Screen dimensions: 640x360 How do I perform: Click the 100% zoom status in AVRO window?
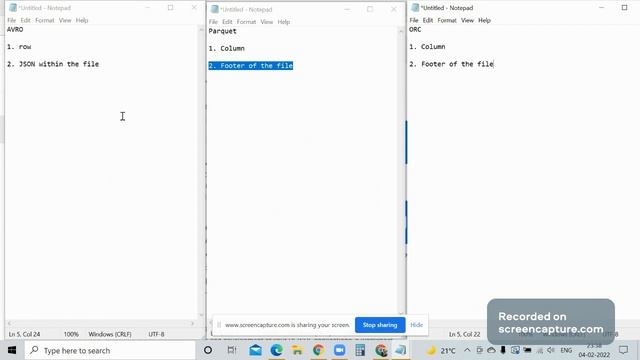[71, 334]
